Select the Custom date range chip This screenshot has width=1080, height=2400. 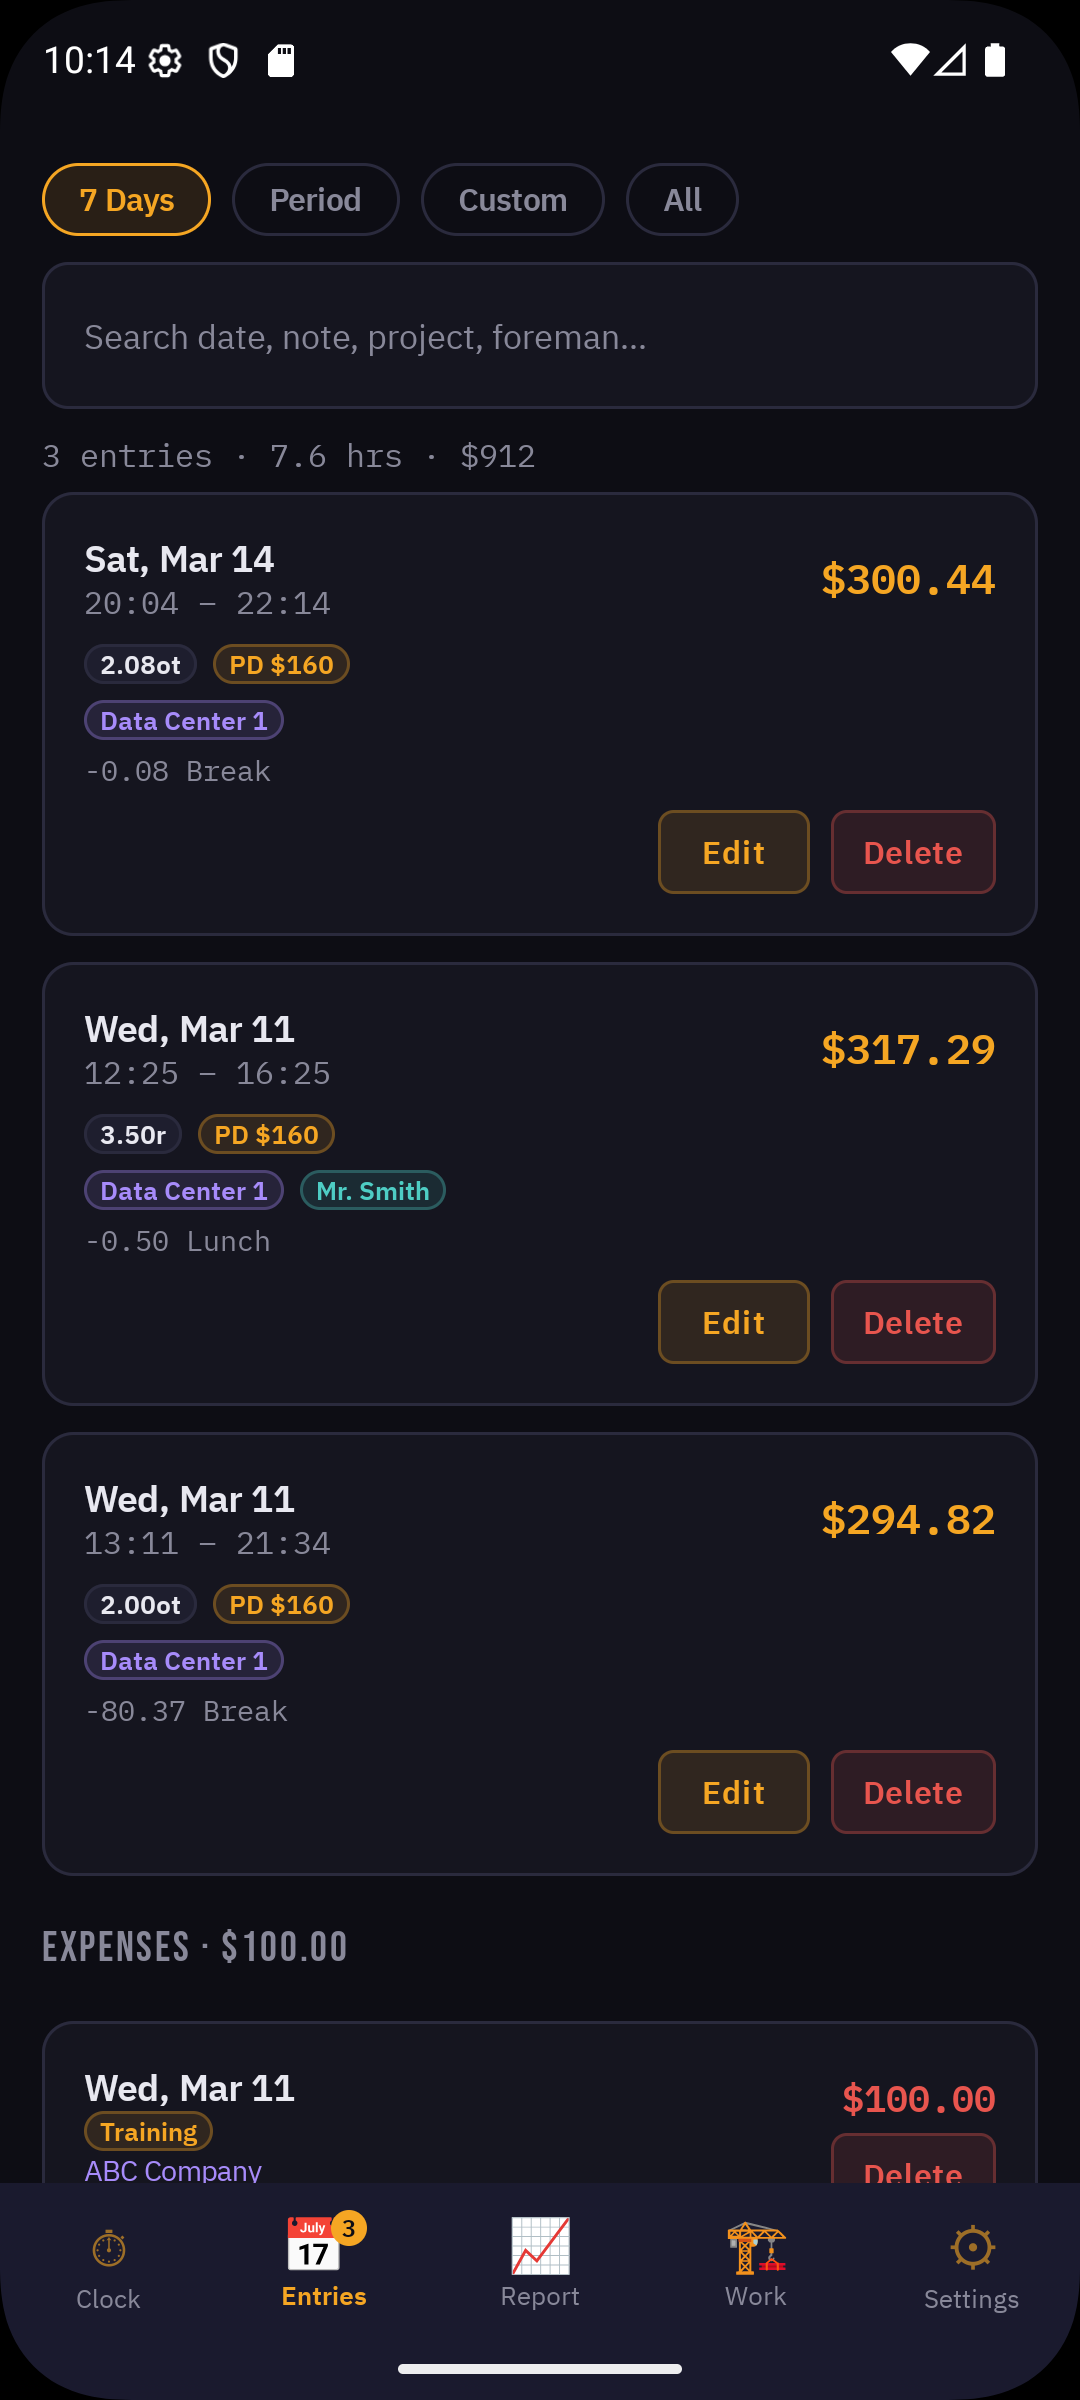(x=512, y=199)
